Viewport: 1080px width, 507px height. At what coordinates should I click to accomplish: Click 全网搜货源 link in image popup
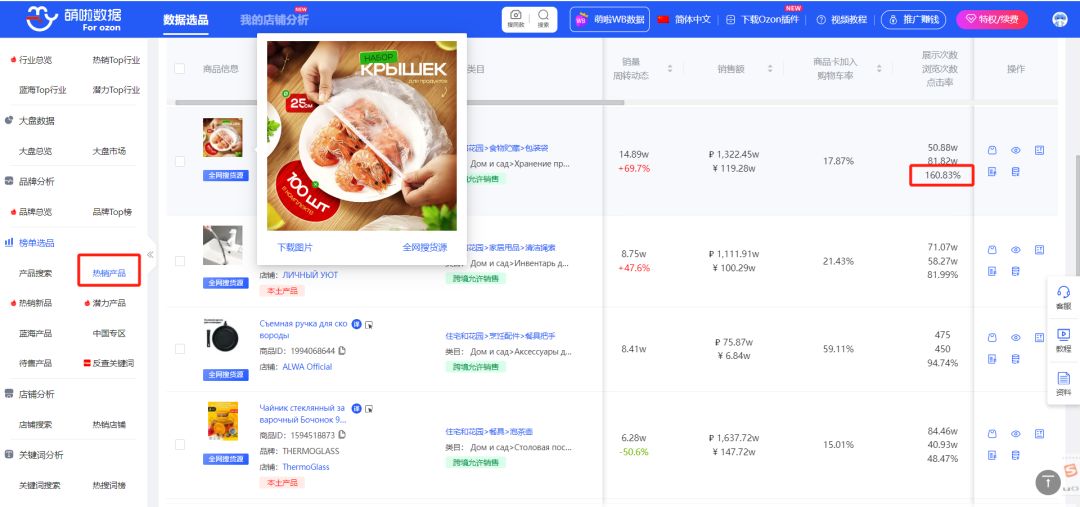click(x=425, y=247)
